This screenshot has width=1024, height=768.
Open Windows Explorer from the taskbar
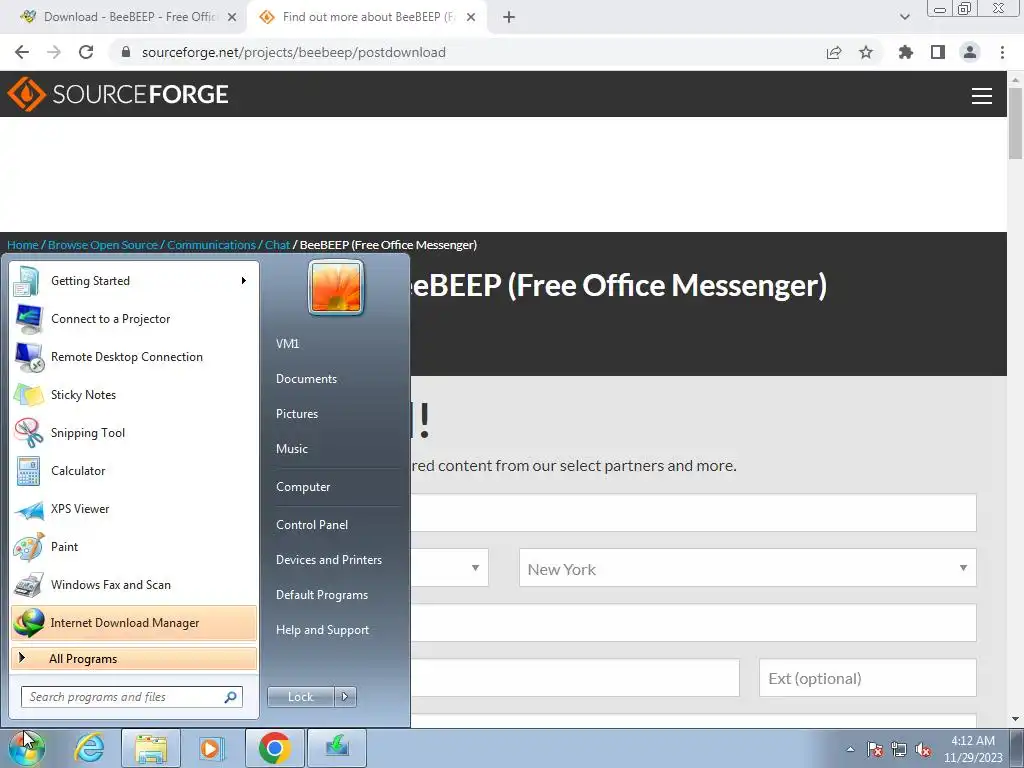[x=151, y=748]
